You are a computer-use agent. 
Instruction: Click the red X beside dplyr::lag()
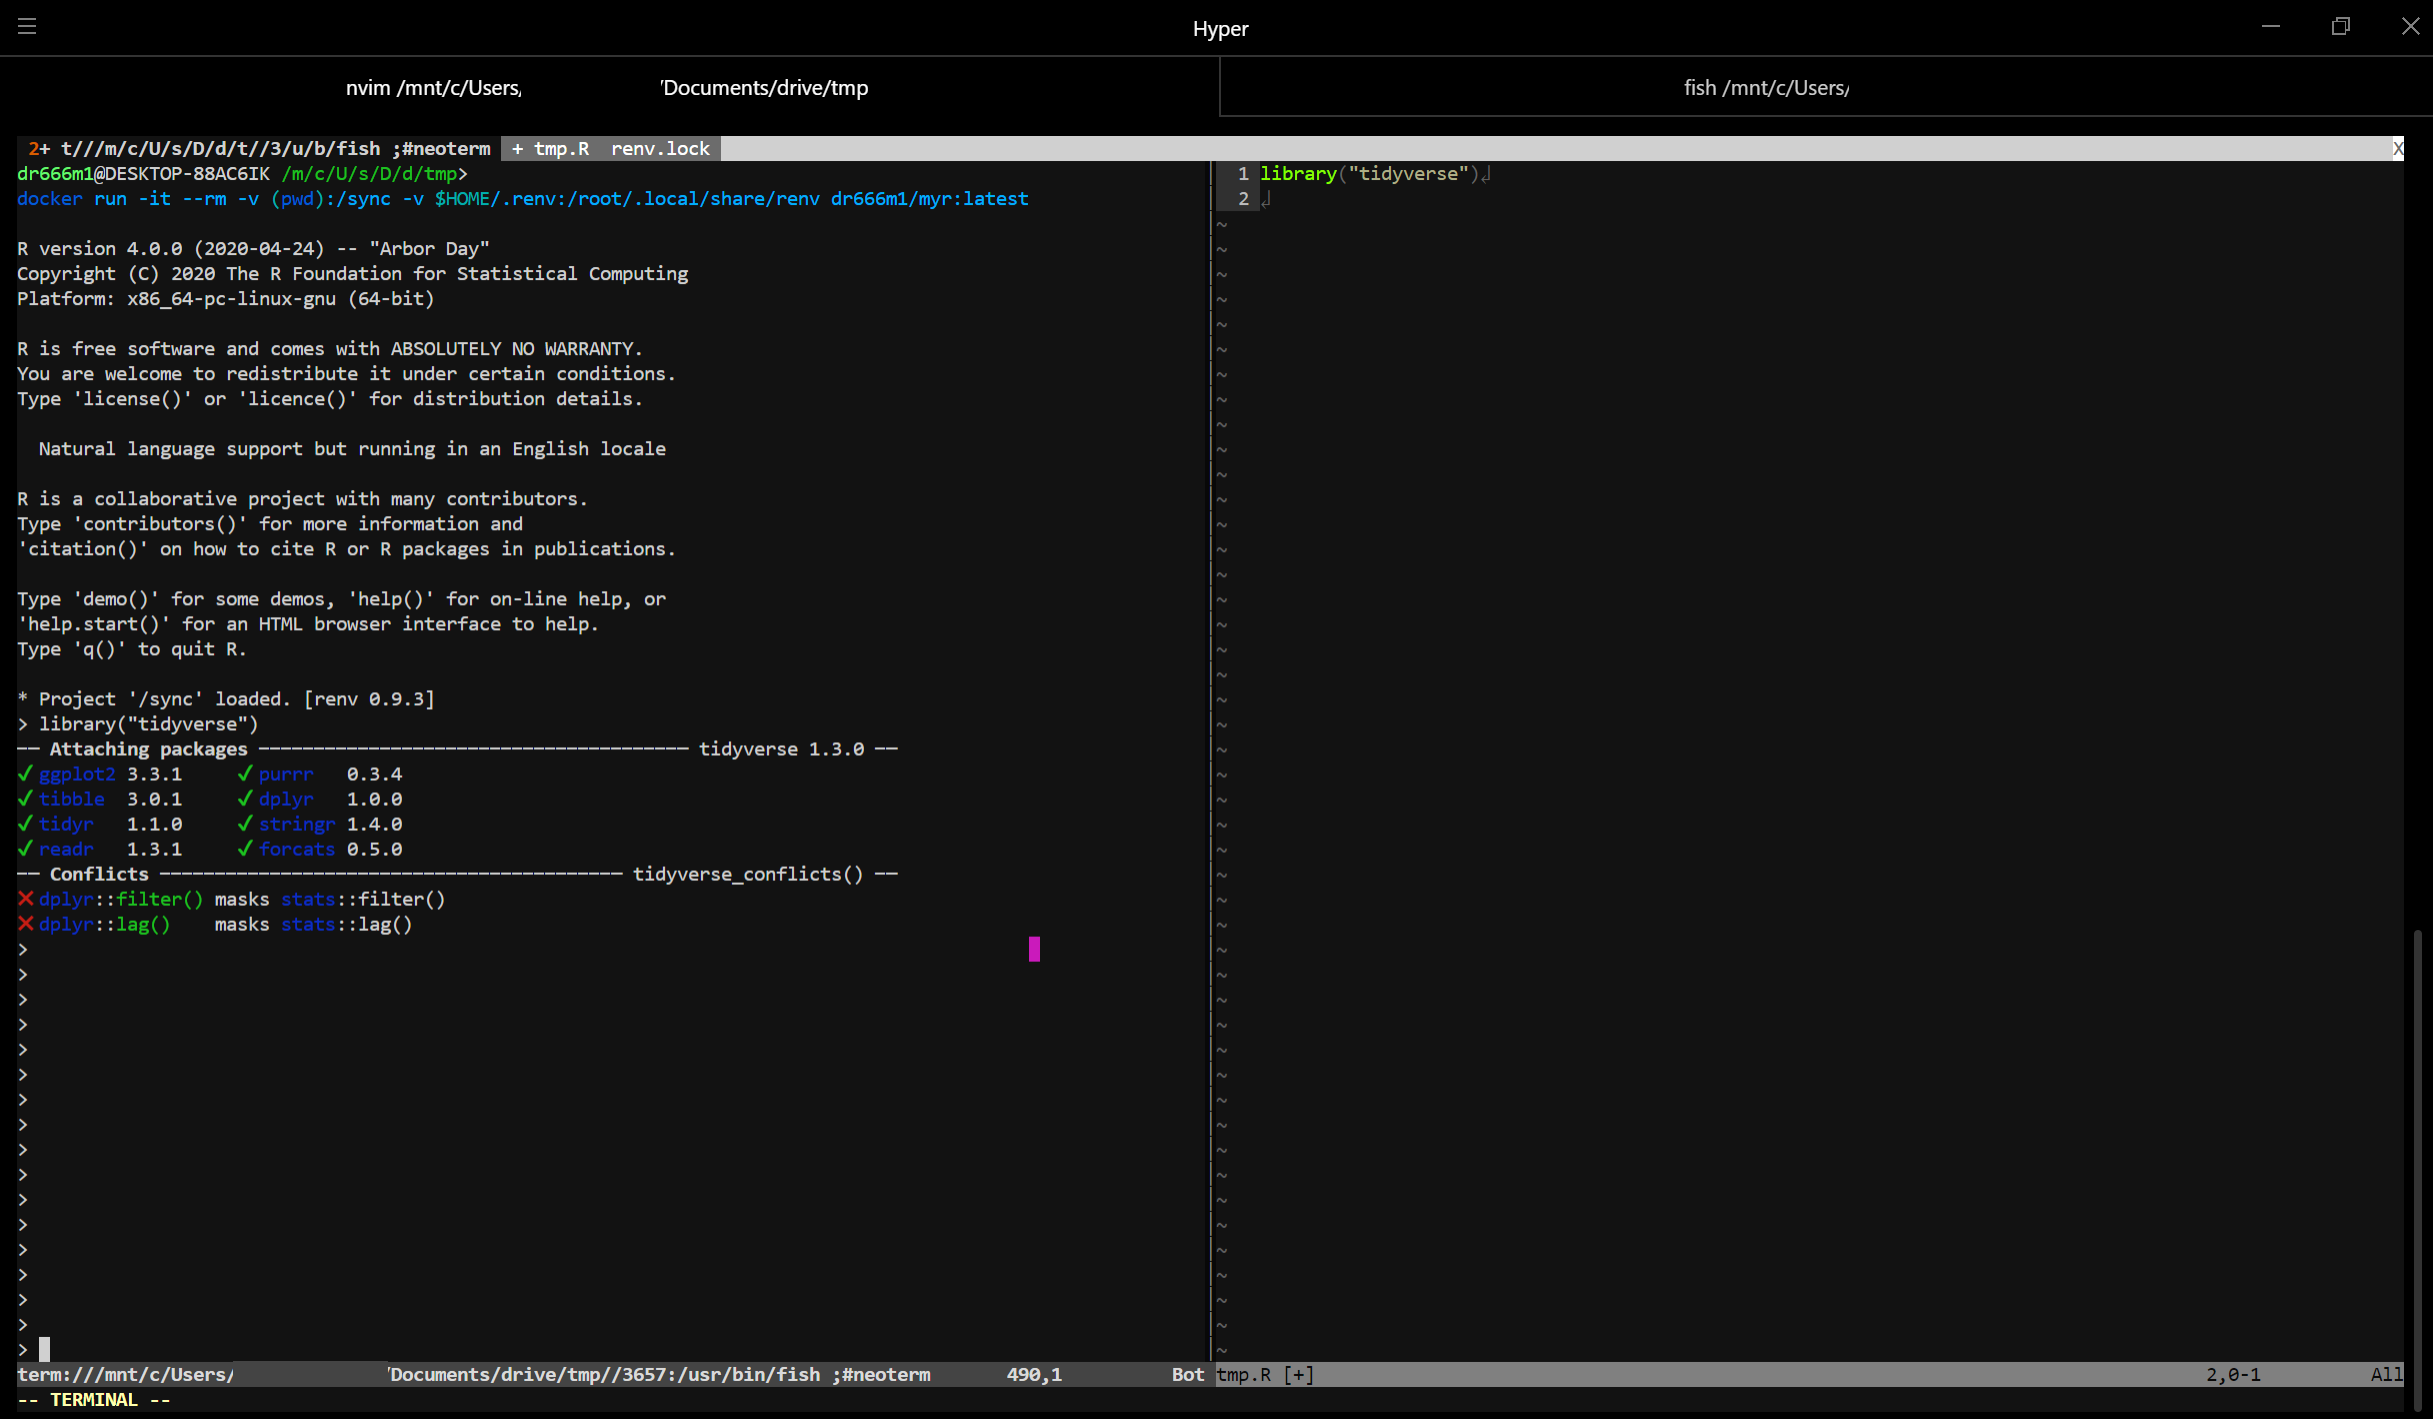pyautogui.click(x=26, y=924)
